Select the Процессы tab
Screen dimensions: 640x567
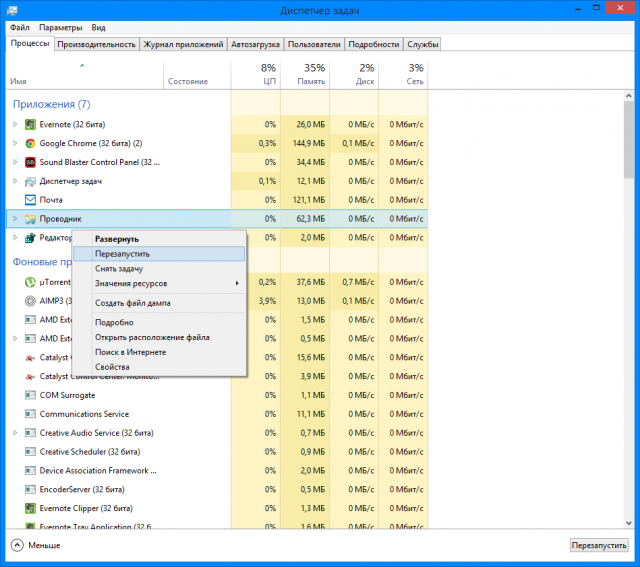pos(30,43)
